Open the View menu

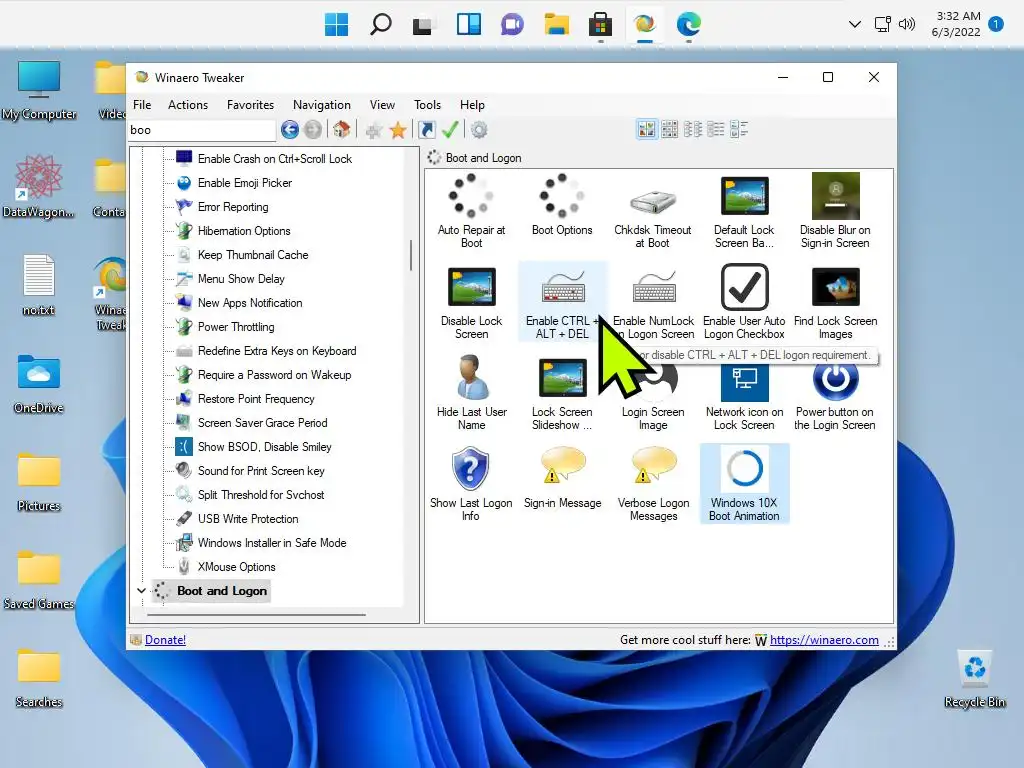382,104
